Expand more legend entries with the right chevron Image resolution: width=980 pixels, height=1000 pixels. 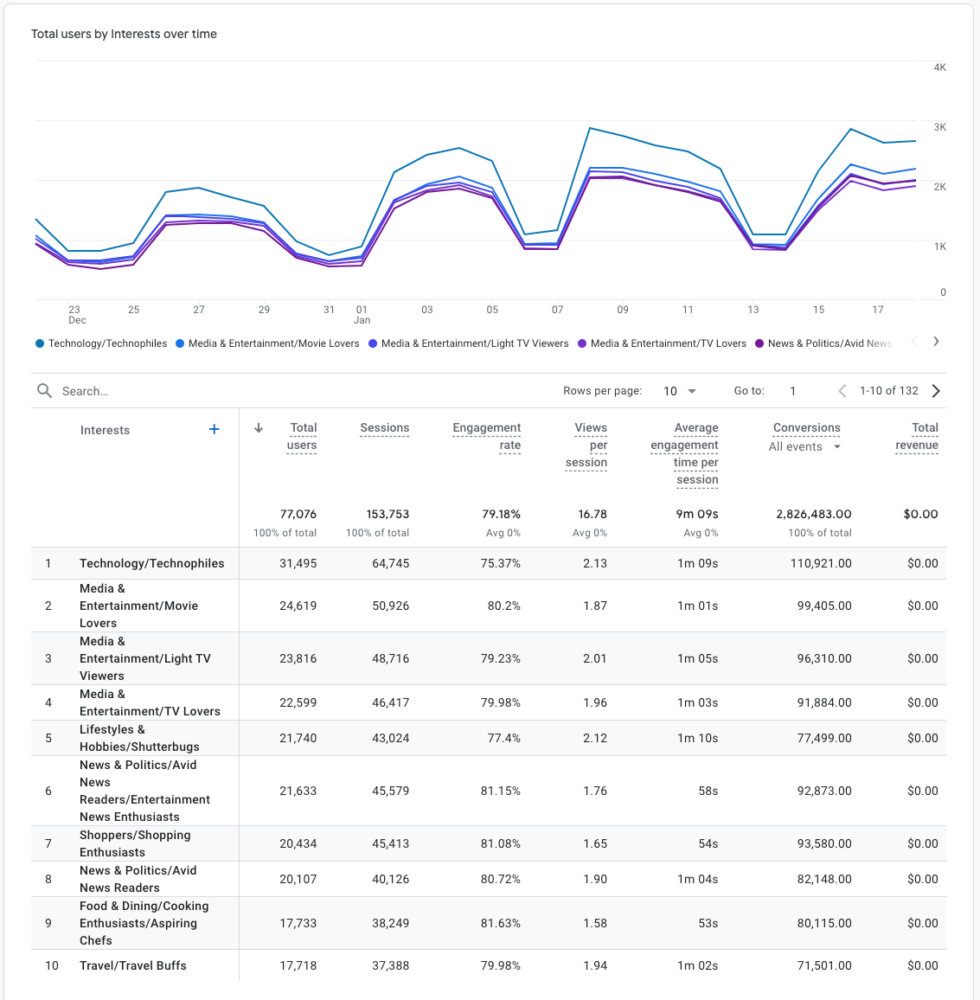936,341
